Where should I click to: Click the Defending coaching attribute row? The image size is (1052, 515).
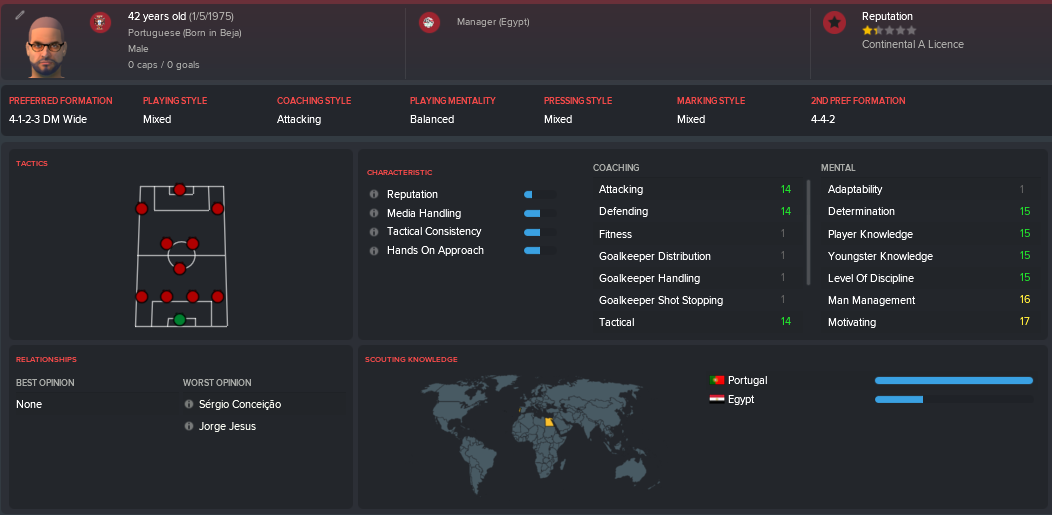tap(698, 212)
